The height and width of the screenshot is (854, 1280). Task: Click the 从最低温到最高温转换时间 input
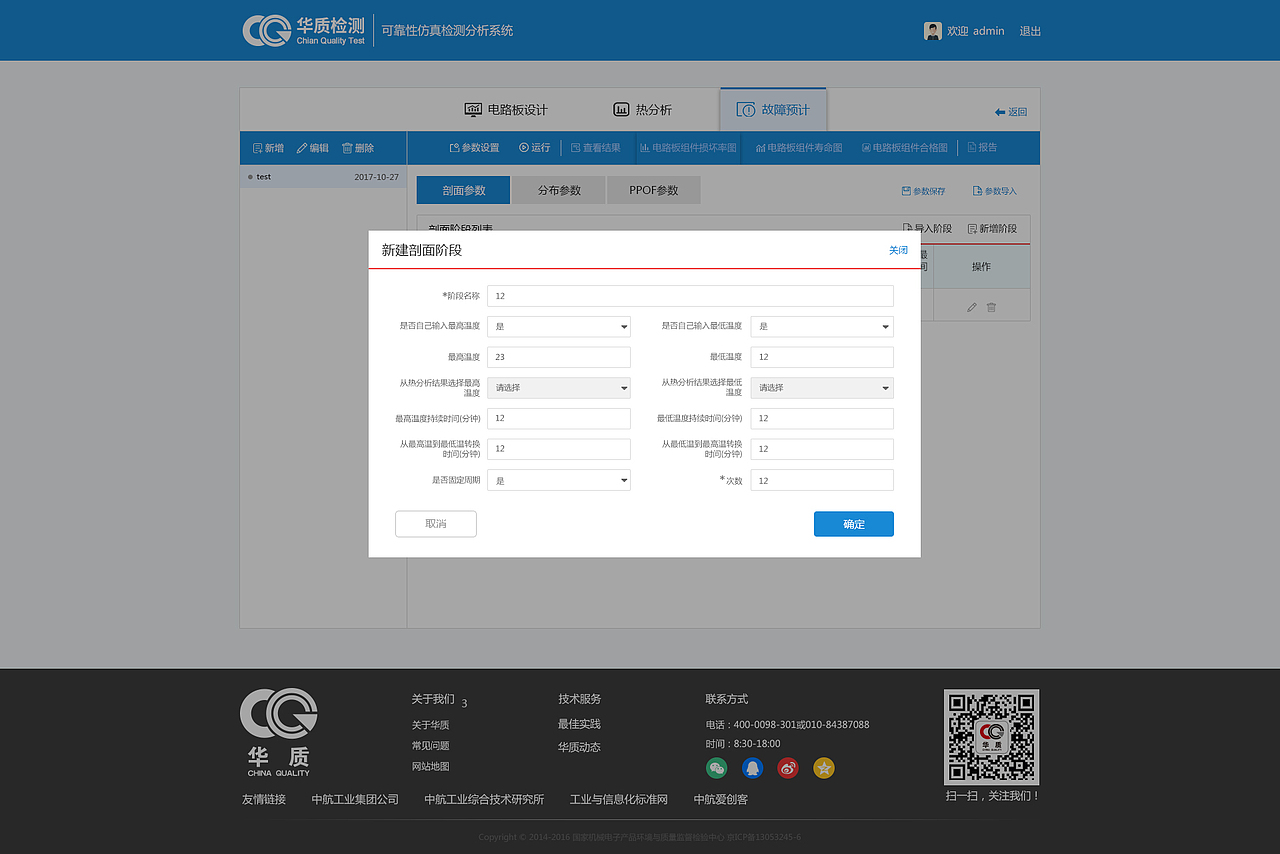pos(822,449)
